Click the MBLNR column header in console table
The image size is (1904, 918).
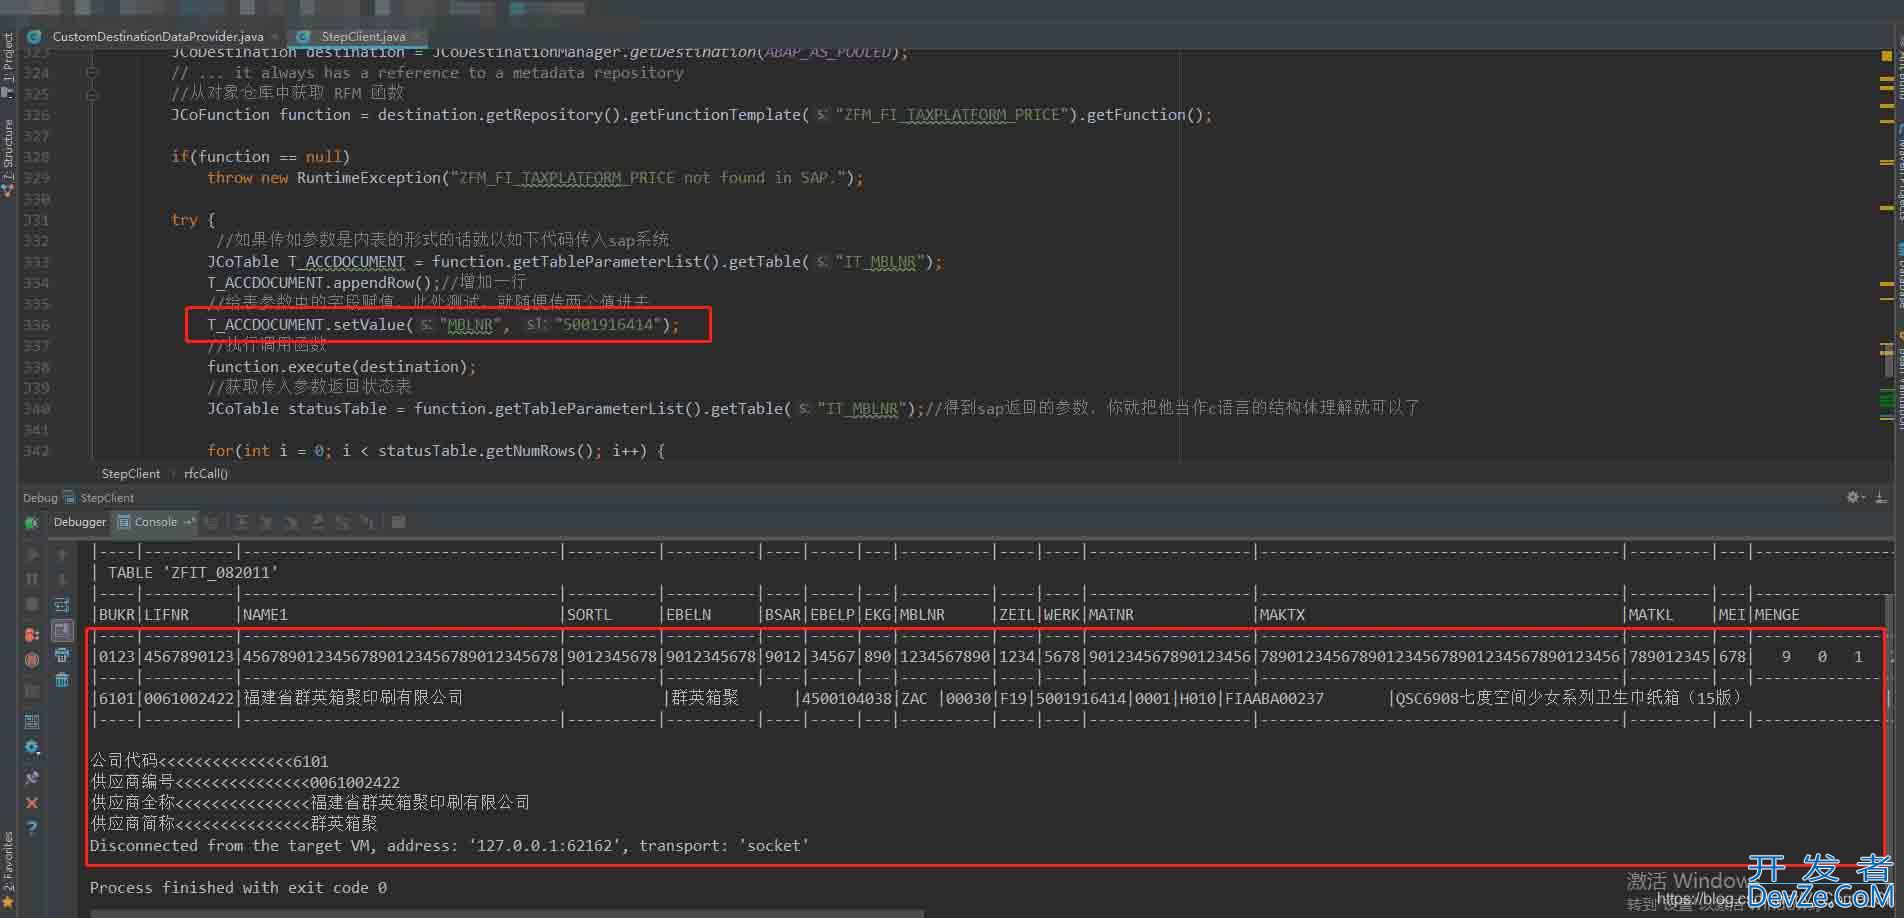(921, 615)
